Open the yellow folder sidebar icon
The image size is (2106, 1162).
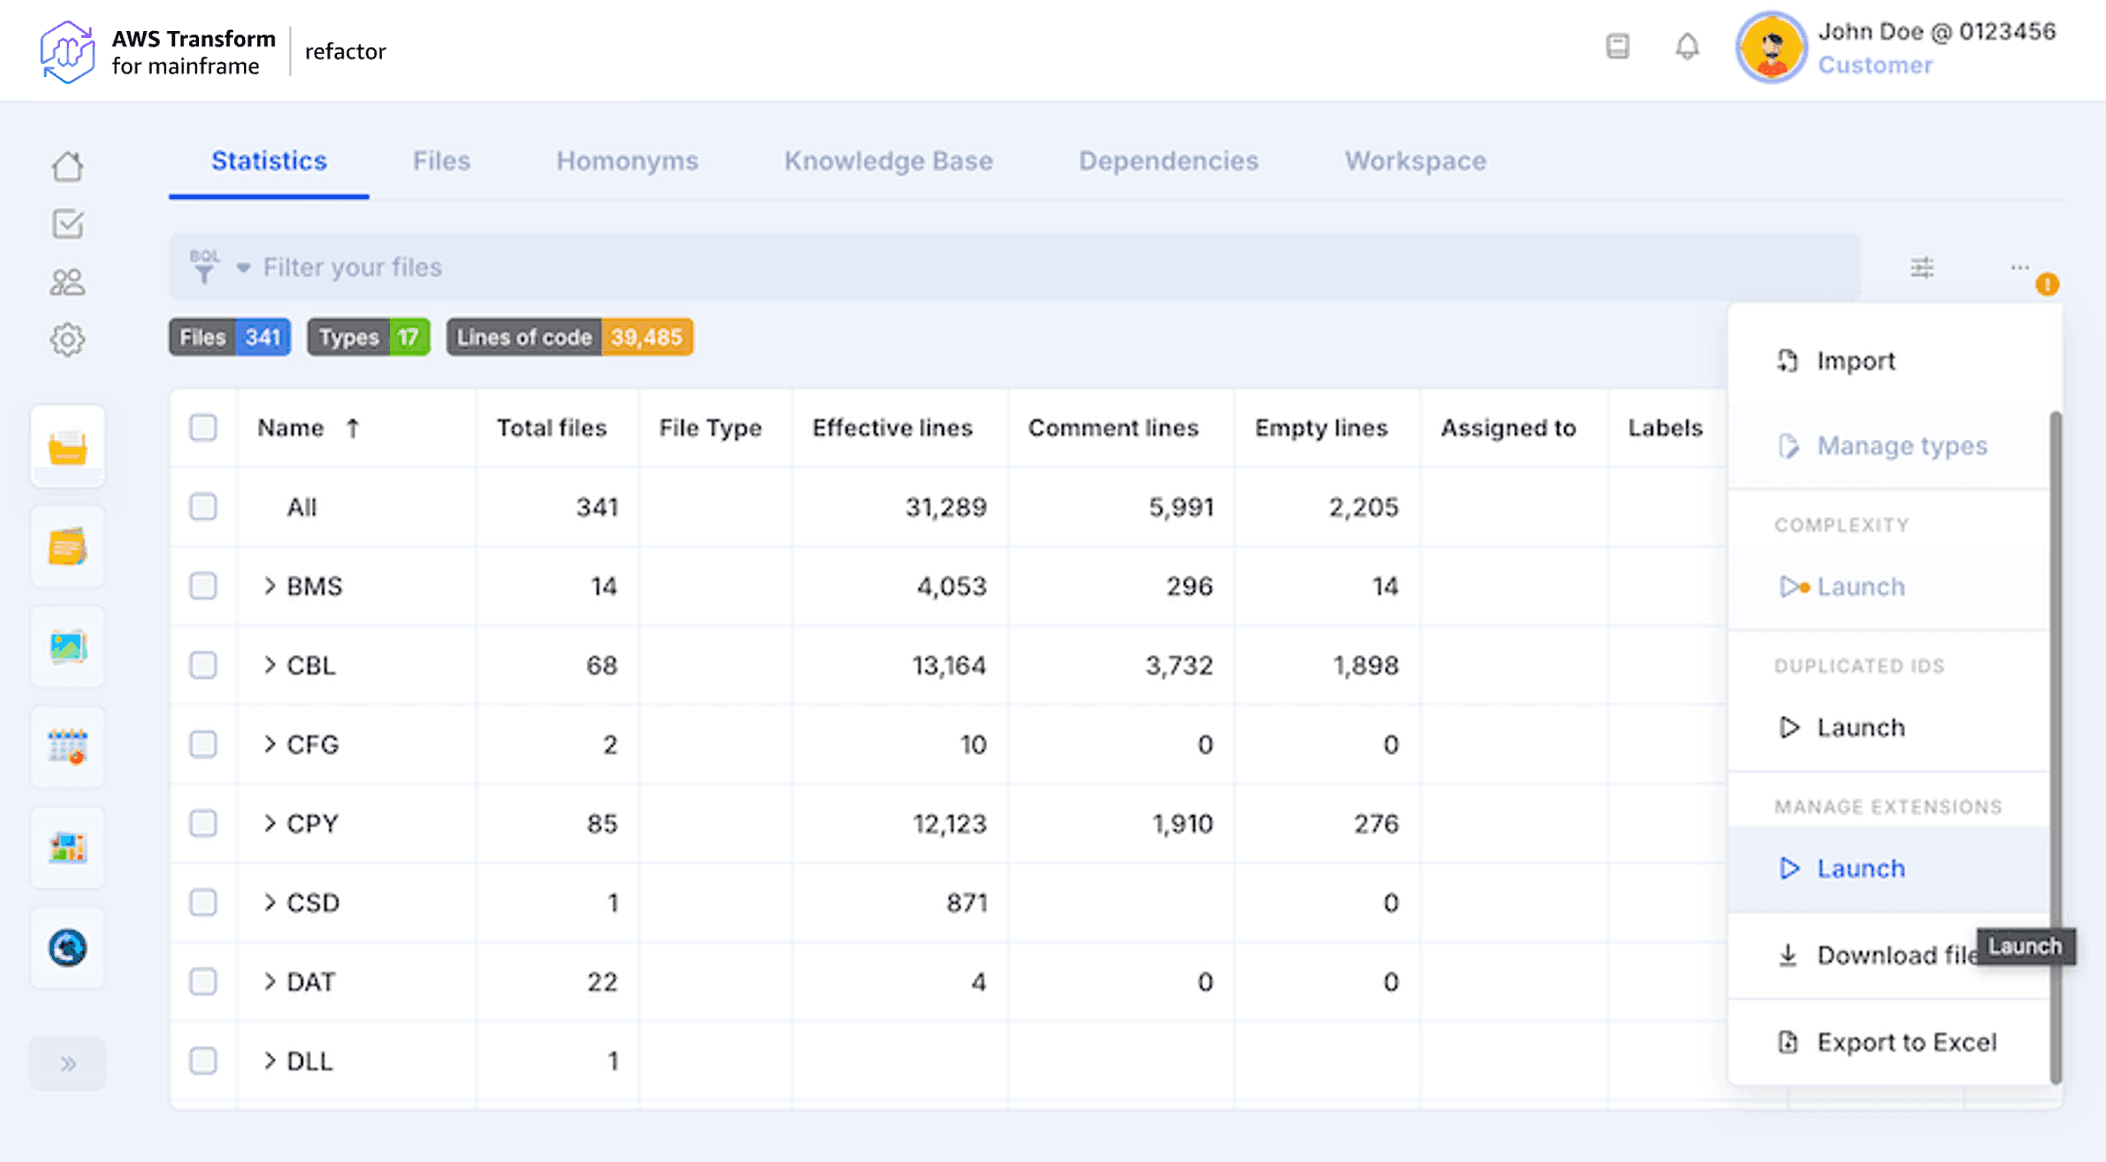pyautogui.click(x=67, y=447)
